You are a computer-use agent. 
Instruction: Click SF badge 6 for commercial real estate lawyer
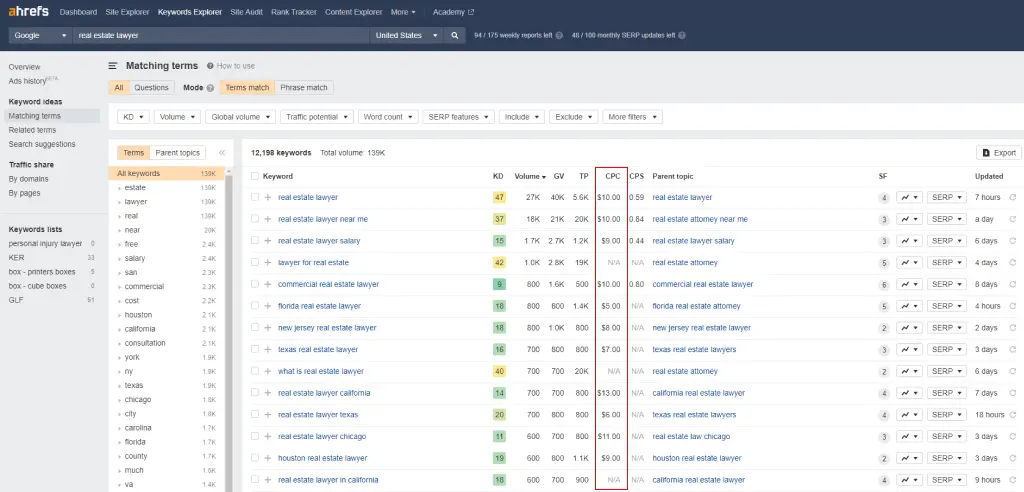pyautogui.click(x=884, y=285)
